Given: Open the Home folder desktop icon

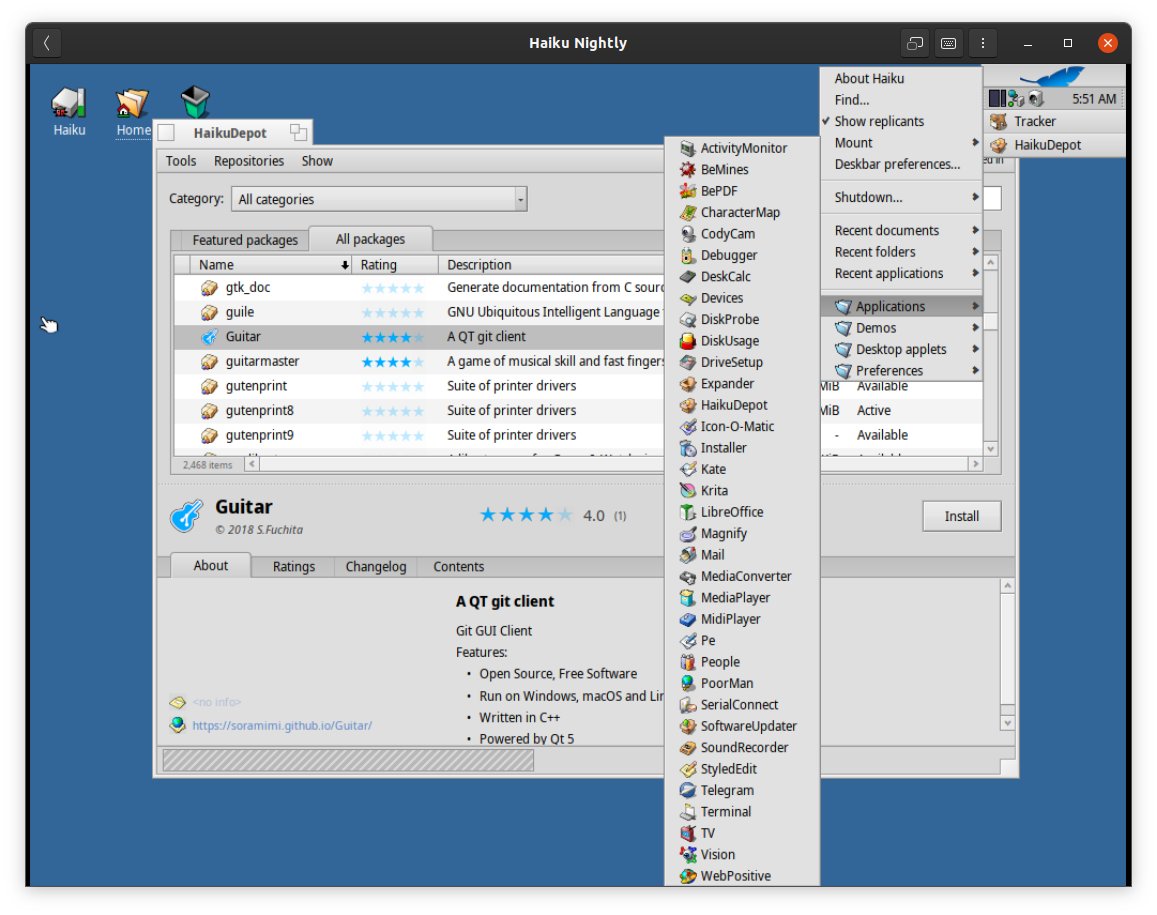Looking at the screenshot, I should (x=133, y=112).
